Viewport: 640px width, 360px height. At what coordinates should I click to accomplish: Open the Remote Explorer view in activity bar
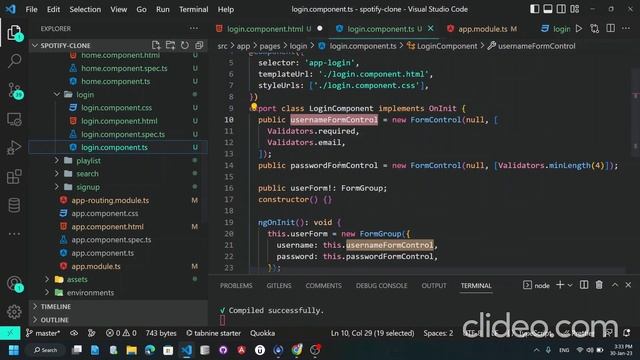tap(14, 119)
